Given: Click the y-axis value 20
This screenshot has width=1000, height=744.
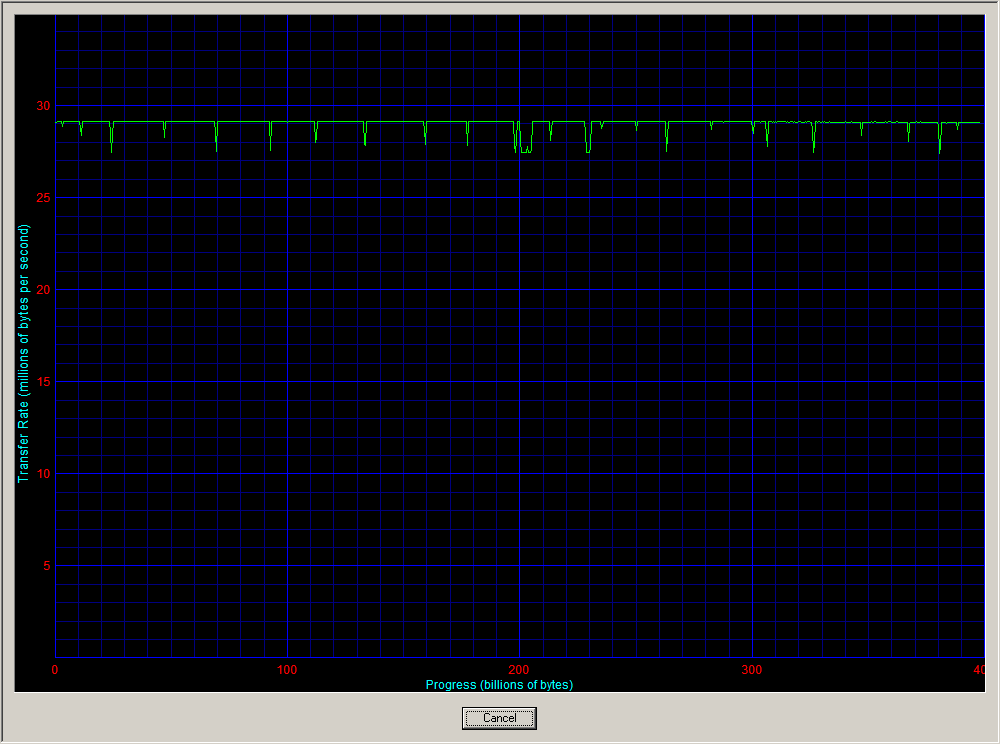Looking at the screenshot, I should (x=43, y=289).
